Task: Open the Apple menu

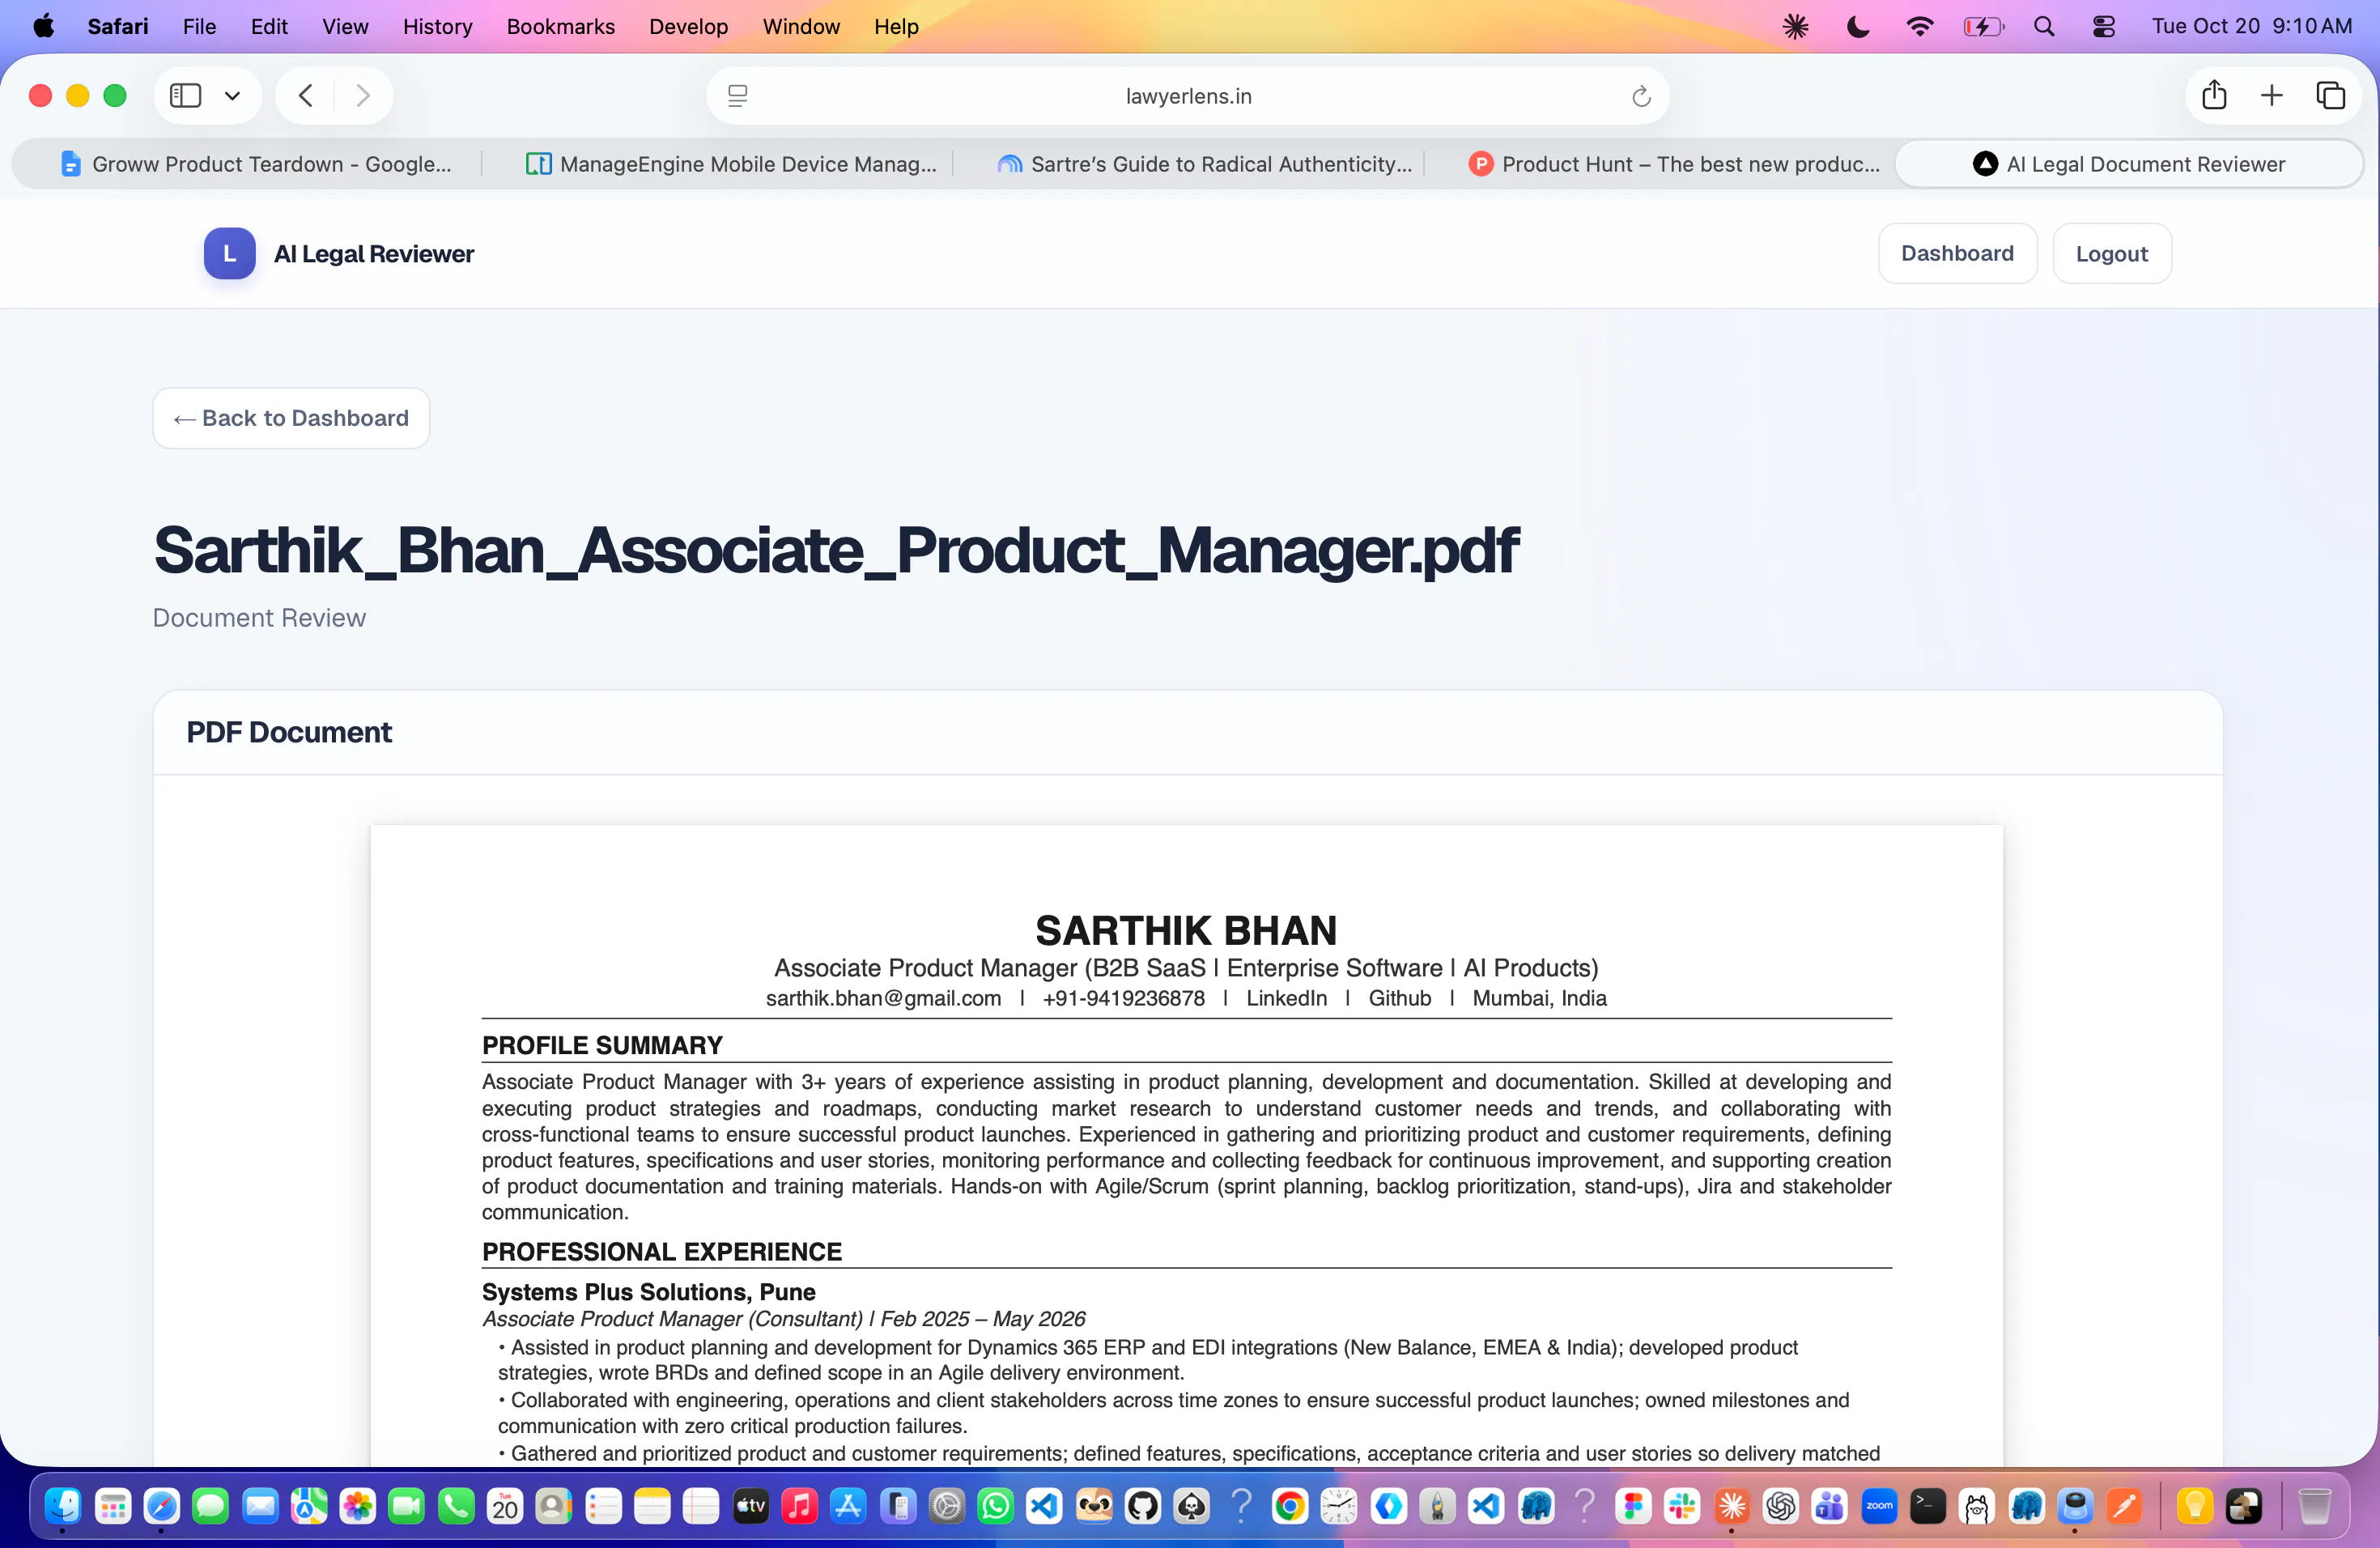Action: [44, 26]
